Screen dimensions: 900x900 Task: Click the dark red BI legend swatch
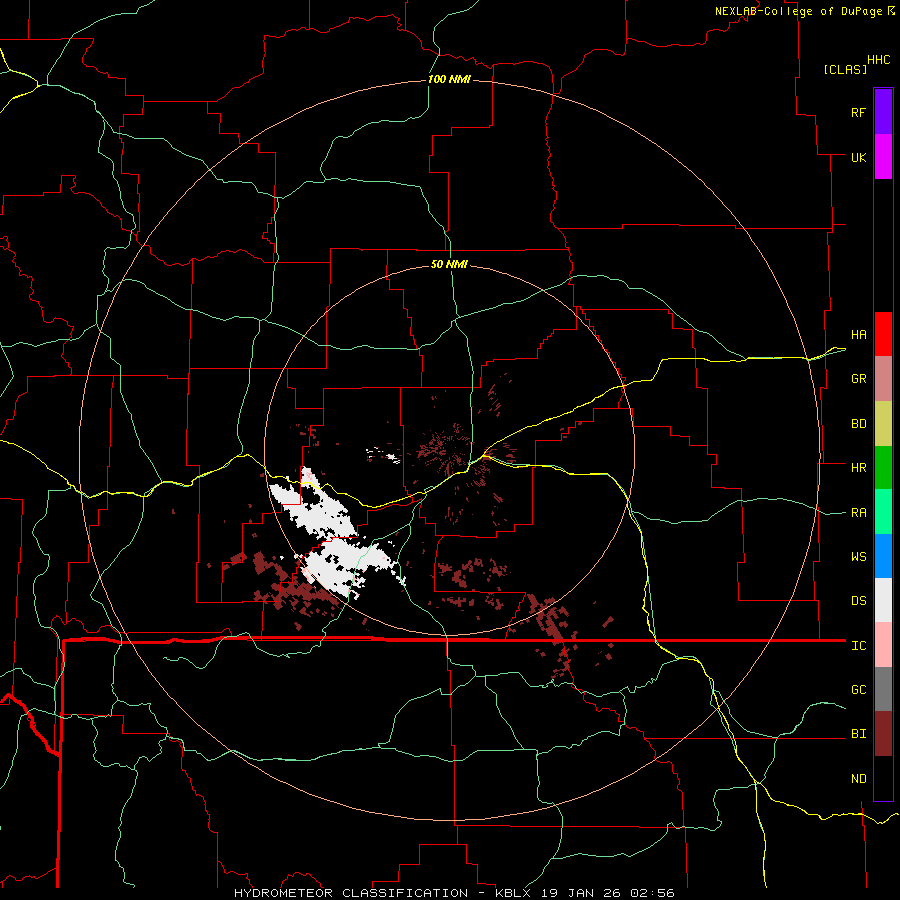pyautogui.click(x=883, y=734)
